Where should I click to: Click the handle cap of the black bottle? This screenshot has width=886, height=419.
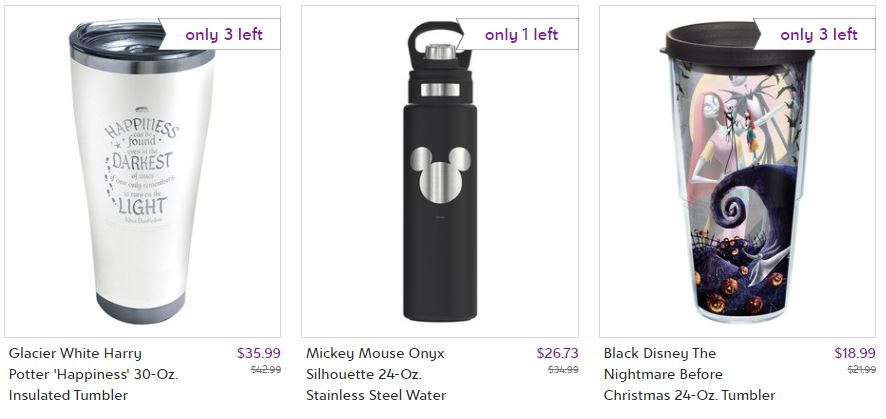(432, 42)
